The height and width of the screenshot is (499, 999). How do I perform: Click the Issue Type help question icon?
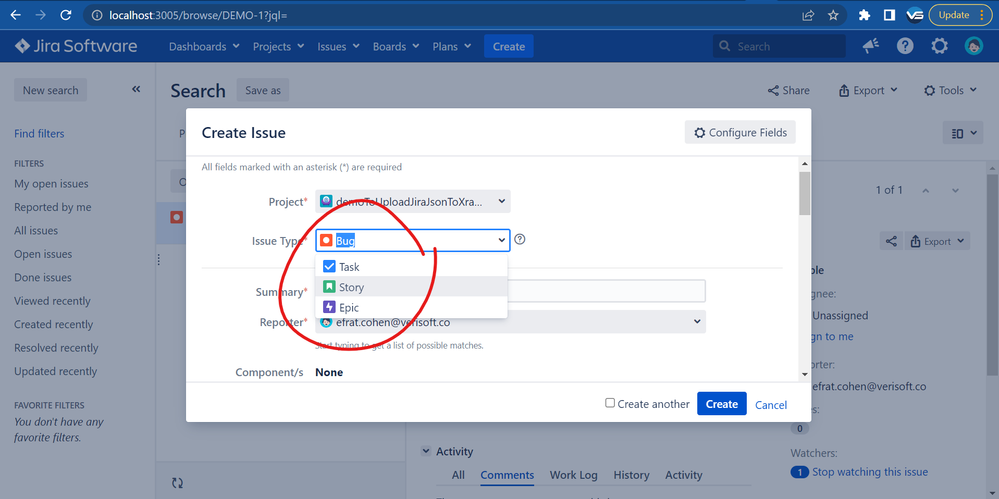pyautogui.click(x=520, y=240)
